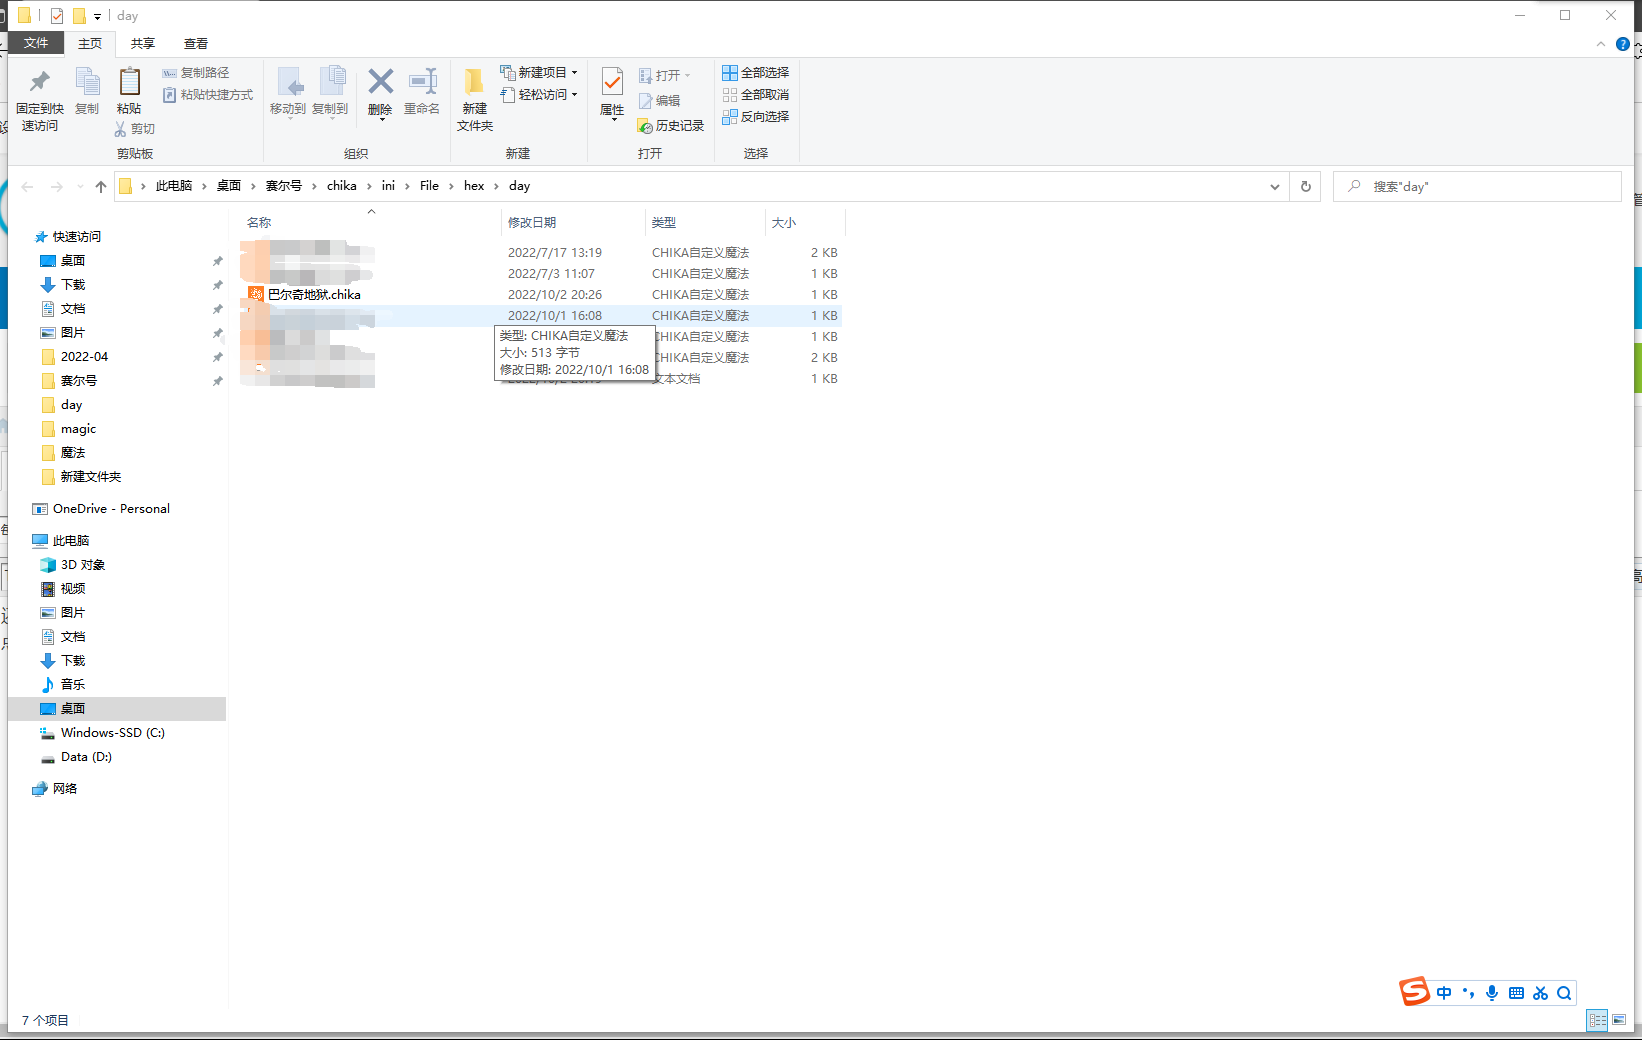Image resolution: width=1642 pixels, height=1040 pixels.
Task: Open Videos (视频) in the sidebar
Action: click(x=73, y=589)
